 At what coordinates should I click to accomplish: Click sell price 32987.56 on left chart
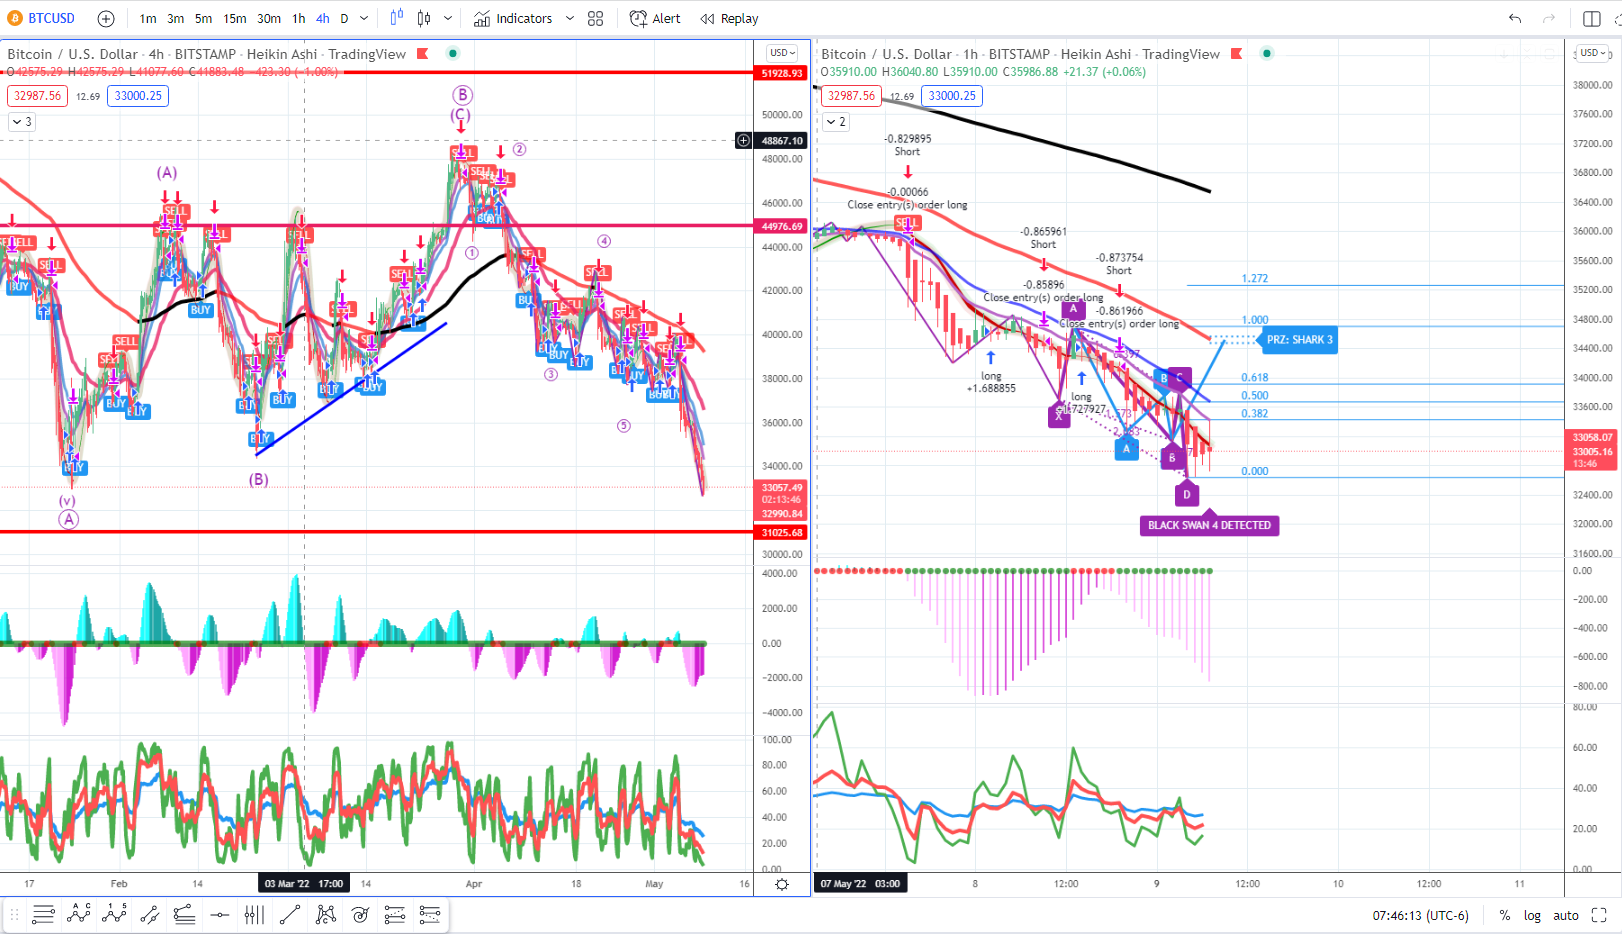pos(38,96)
